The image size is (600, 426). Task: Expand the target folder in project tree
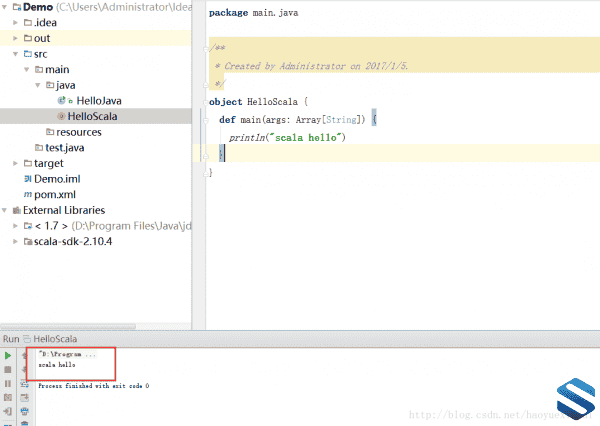(x=15, y=163)
